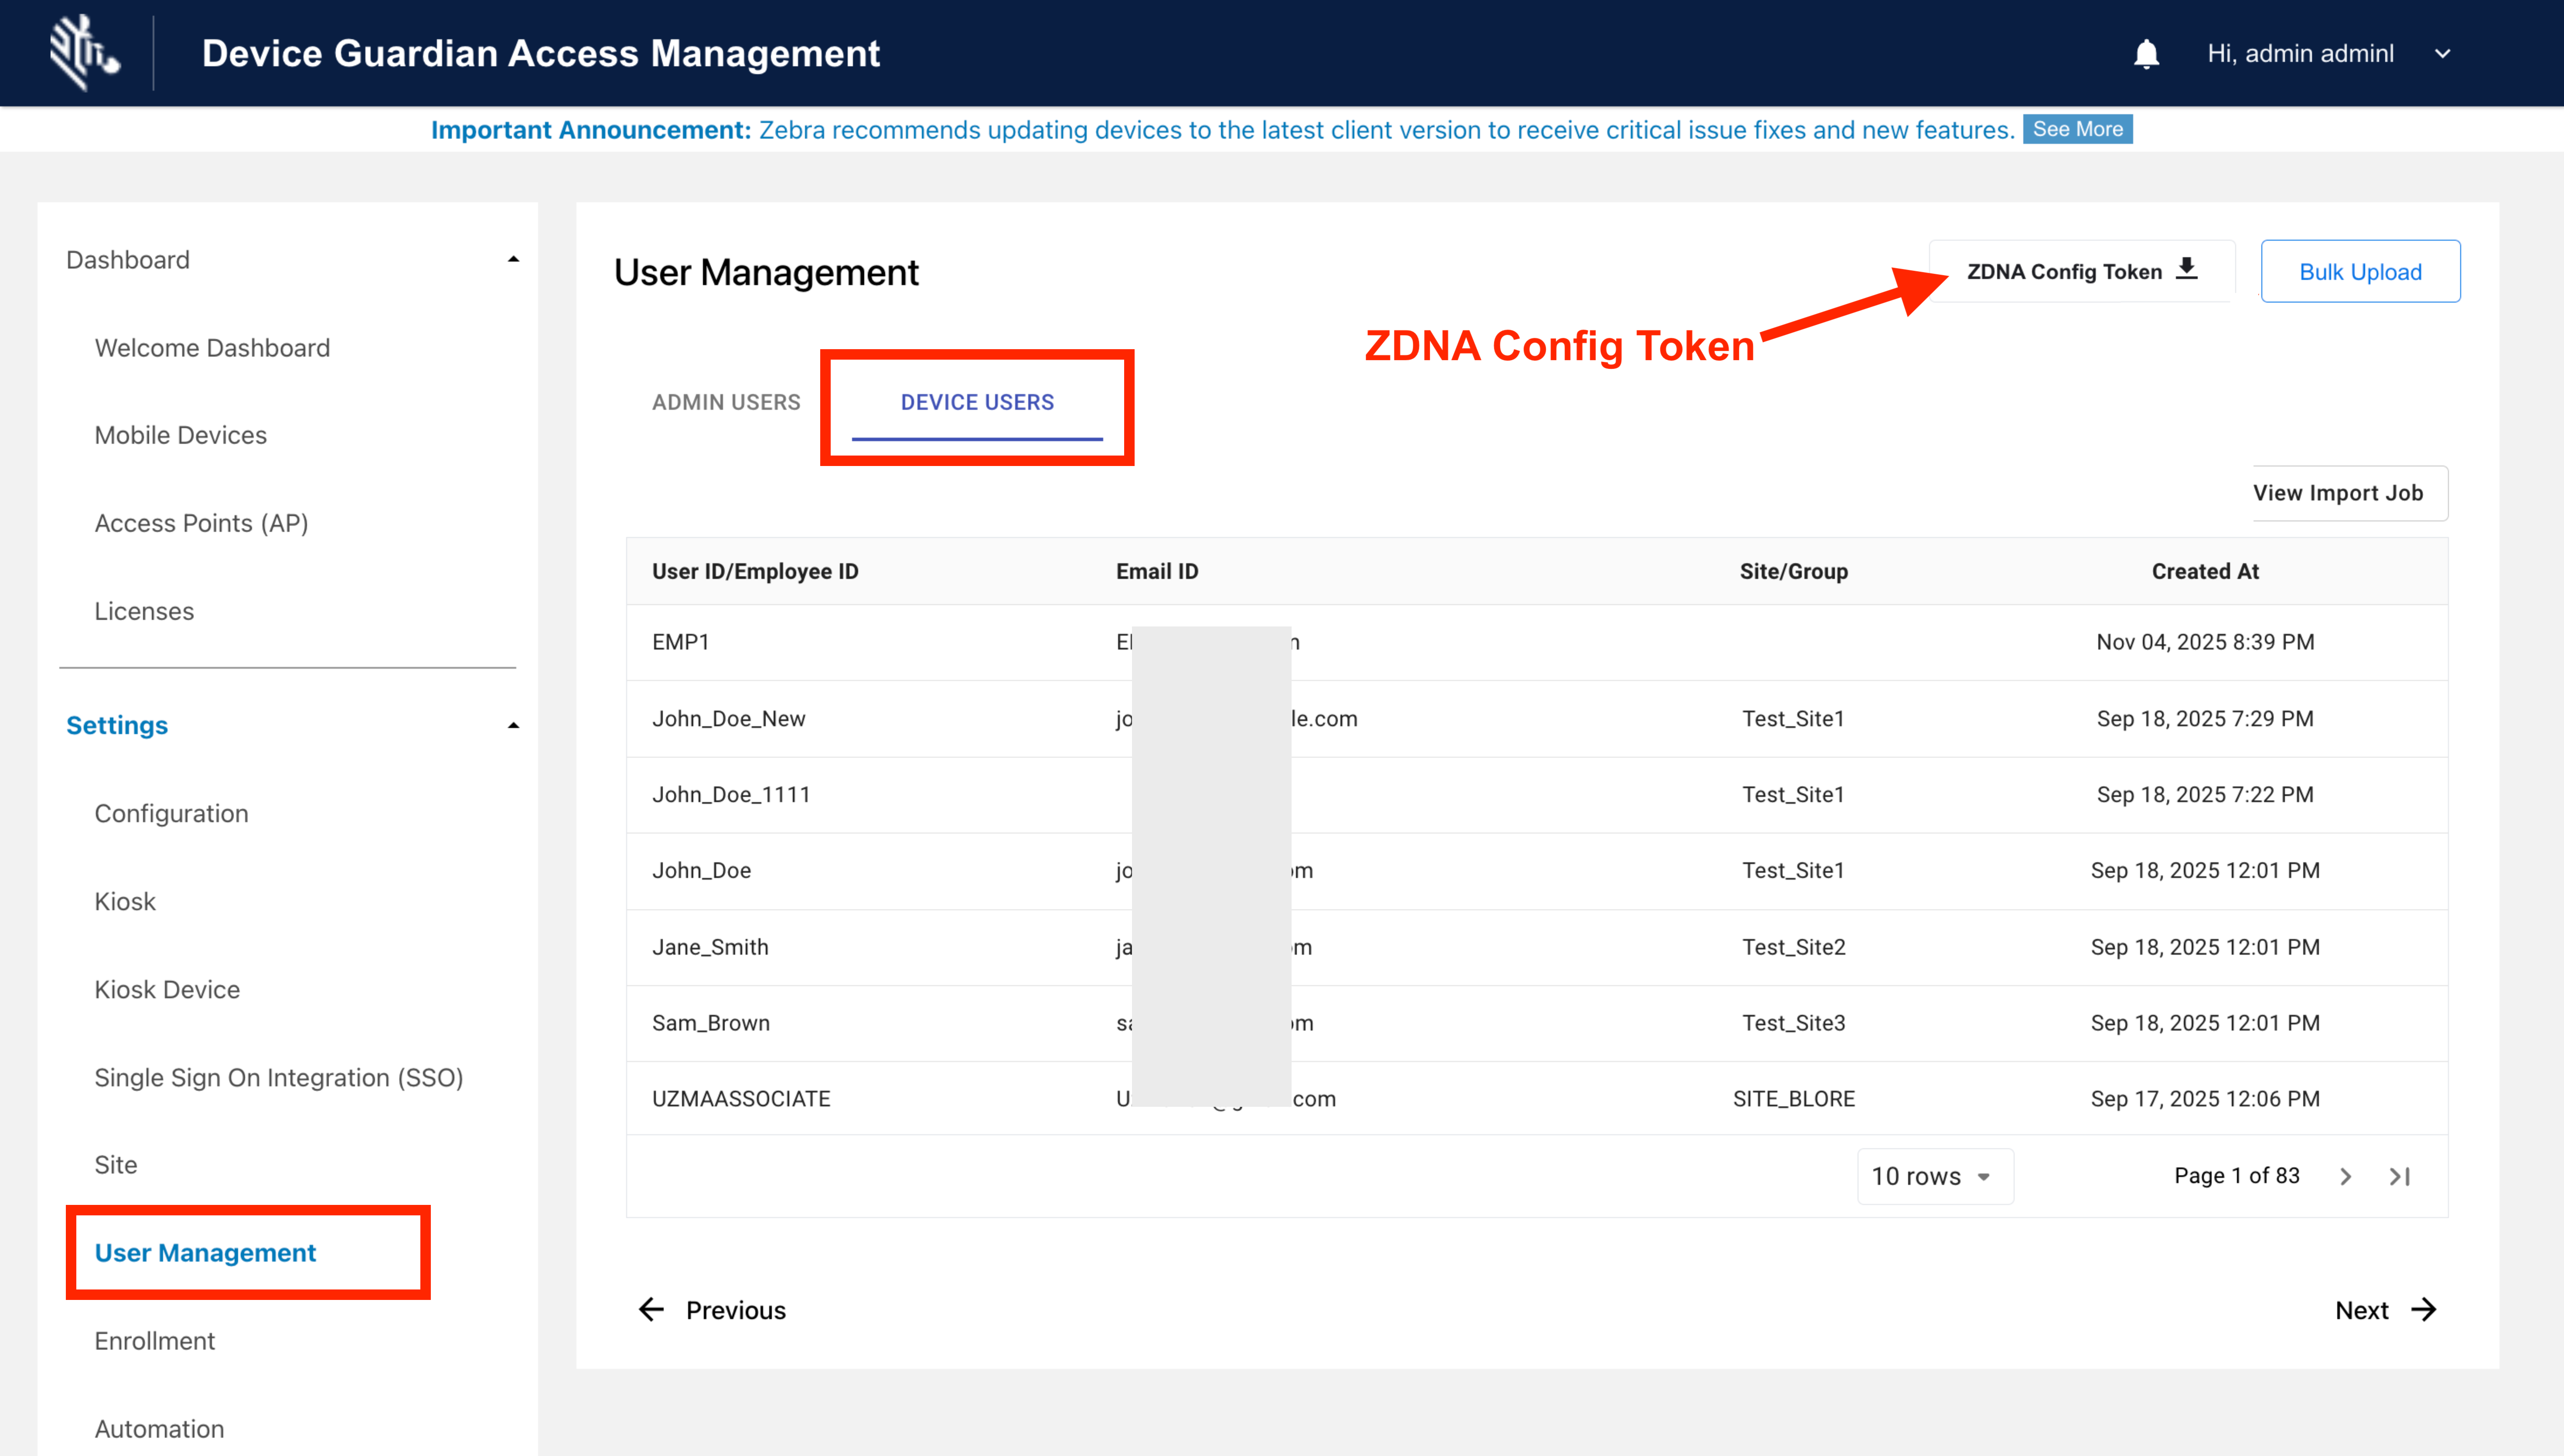Image resolution: width=2564 pixels, height=1456 pixels.
Task: Click the Next right arrow icon
Action: pos(2424,1310)
